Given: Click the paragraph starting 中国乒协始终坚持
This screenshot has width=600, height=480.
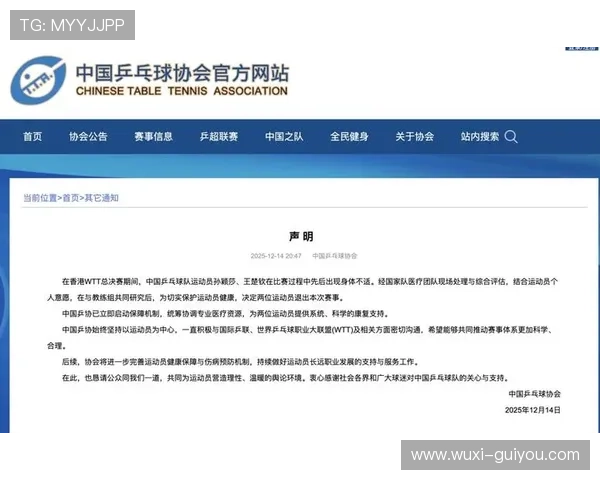Looking at the screenshot, I should (x=300, y=338).
